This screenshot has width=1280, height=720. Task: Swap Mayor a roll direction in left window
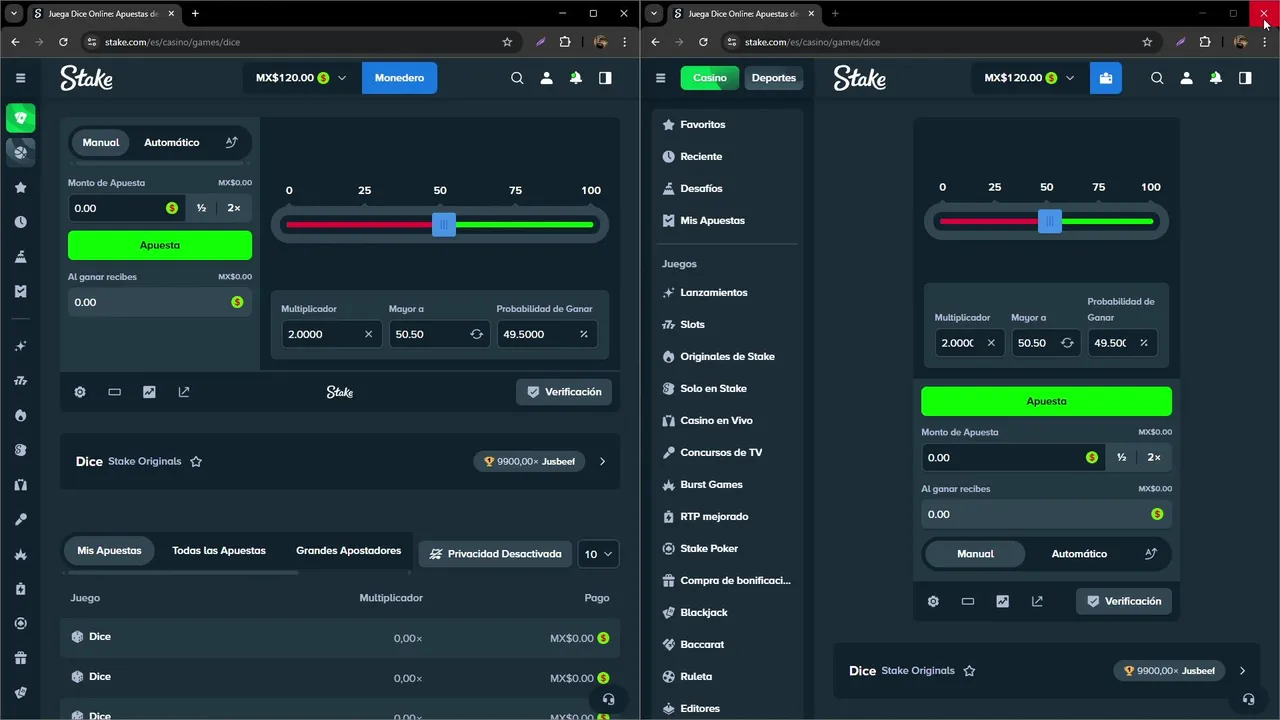point(476,334)
